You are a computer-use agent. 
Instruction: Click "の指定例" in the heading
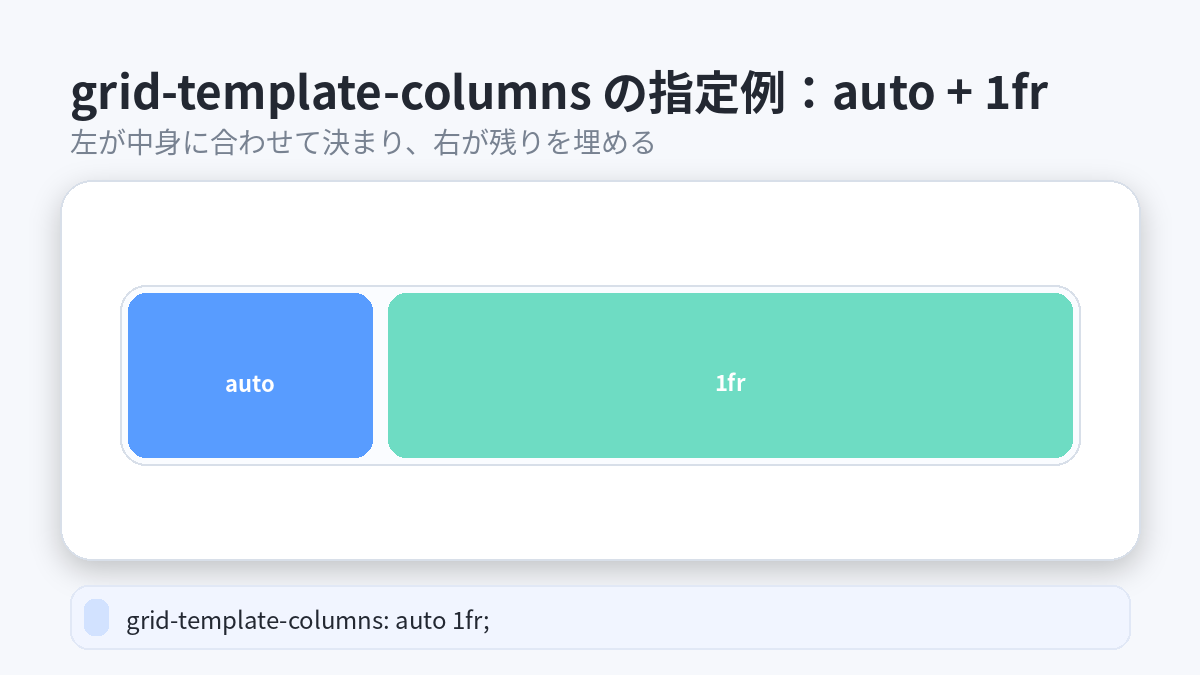click(x=710, y=95)
